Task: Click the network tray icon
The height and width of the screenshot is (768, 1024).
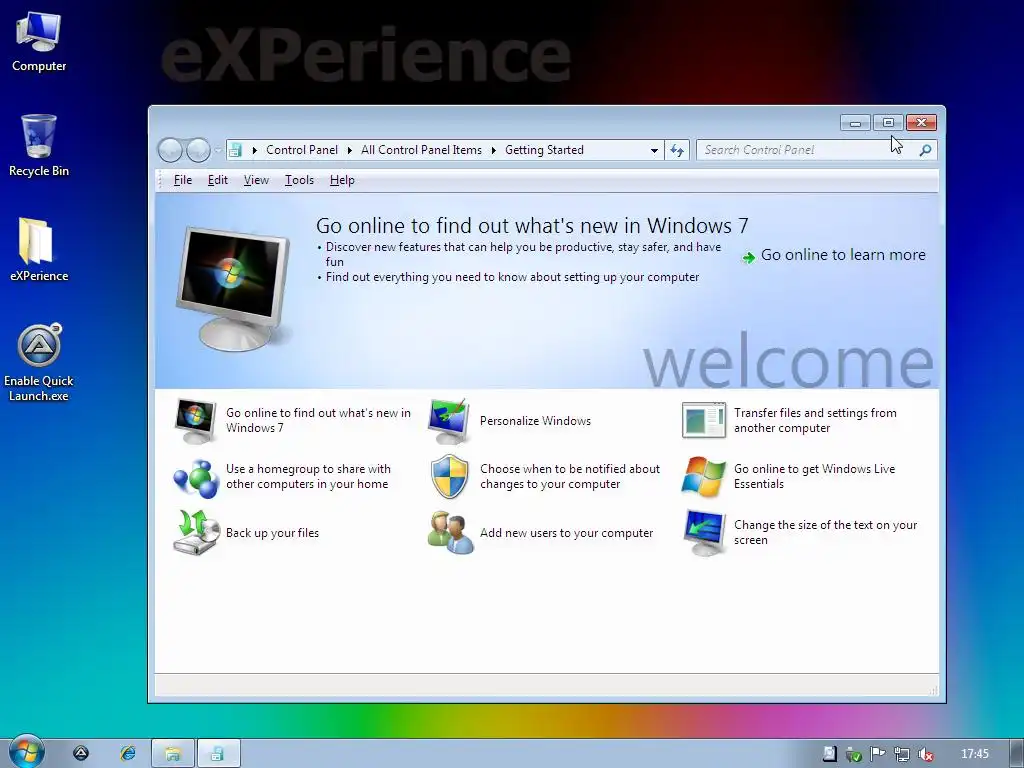Action: (x=901, y=754)
